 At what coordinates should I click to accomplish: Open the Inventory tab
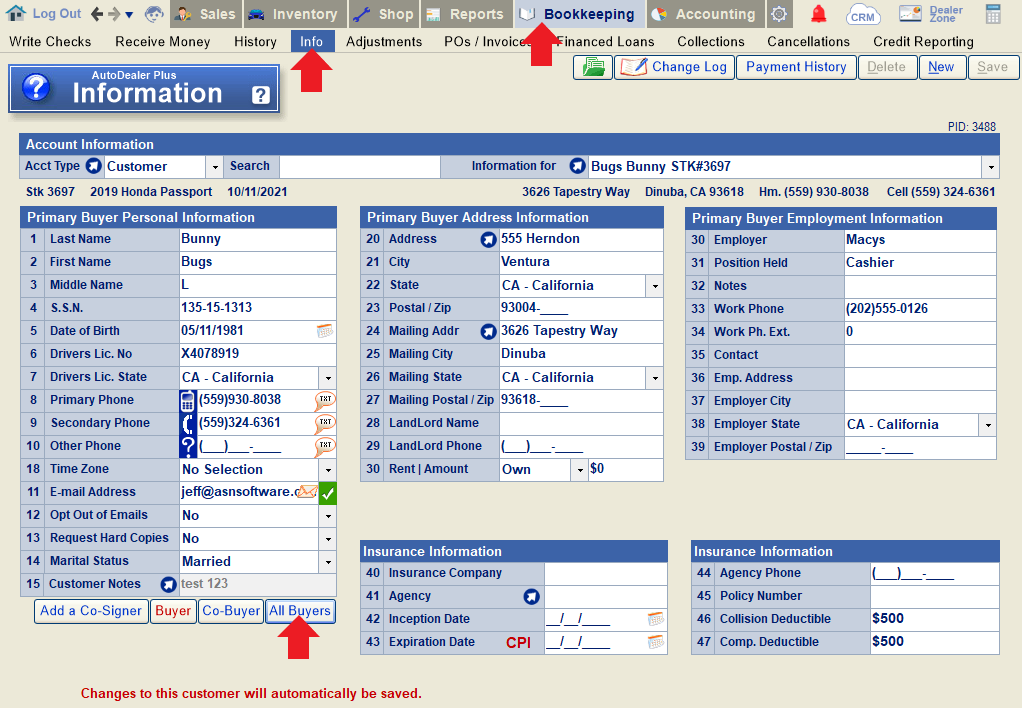click(294, 14)
